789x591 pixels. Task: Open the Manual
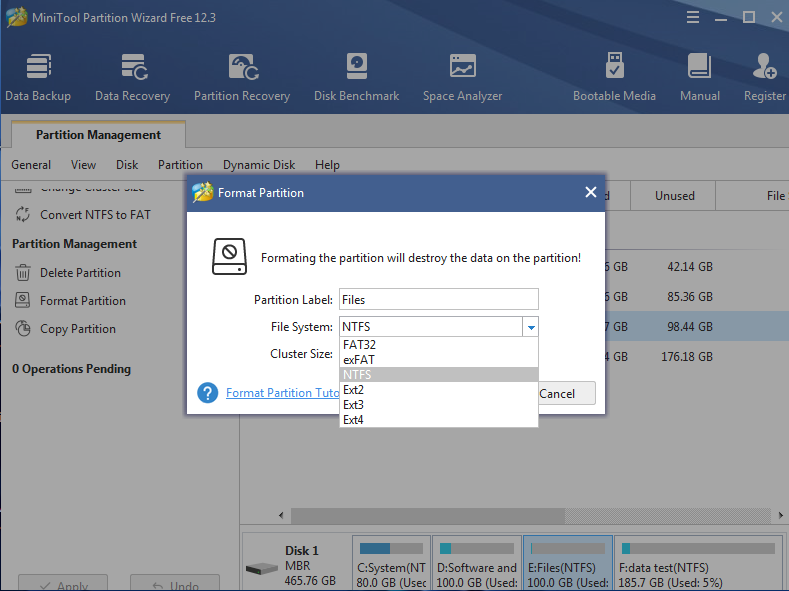click(x=699, y=77)
